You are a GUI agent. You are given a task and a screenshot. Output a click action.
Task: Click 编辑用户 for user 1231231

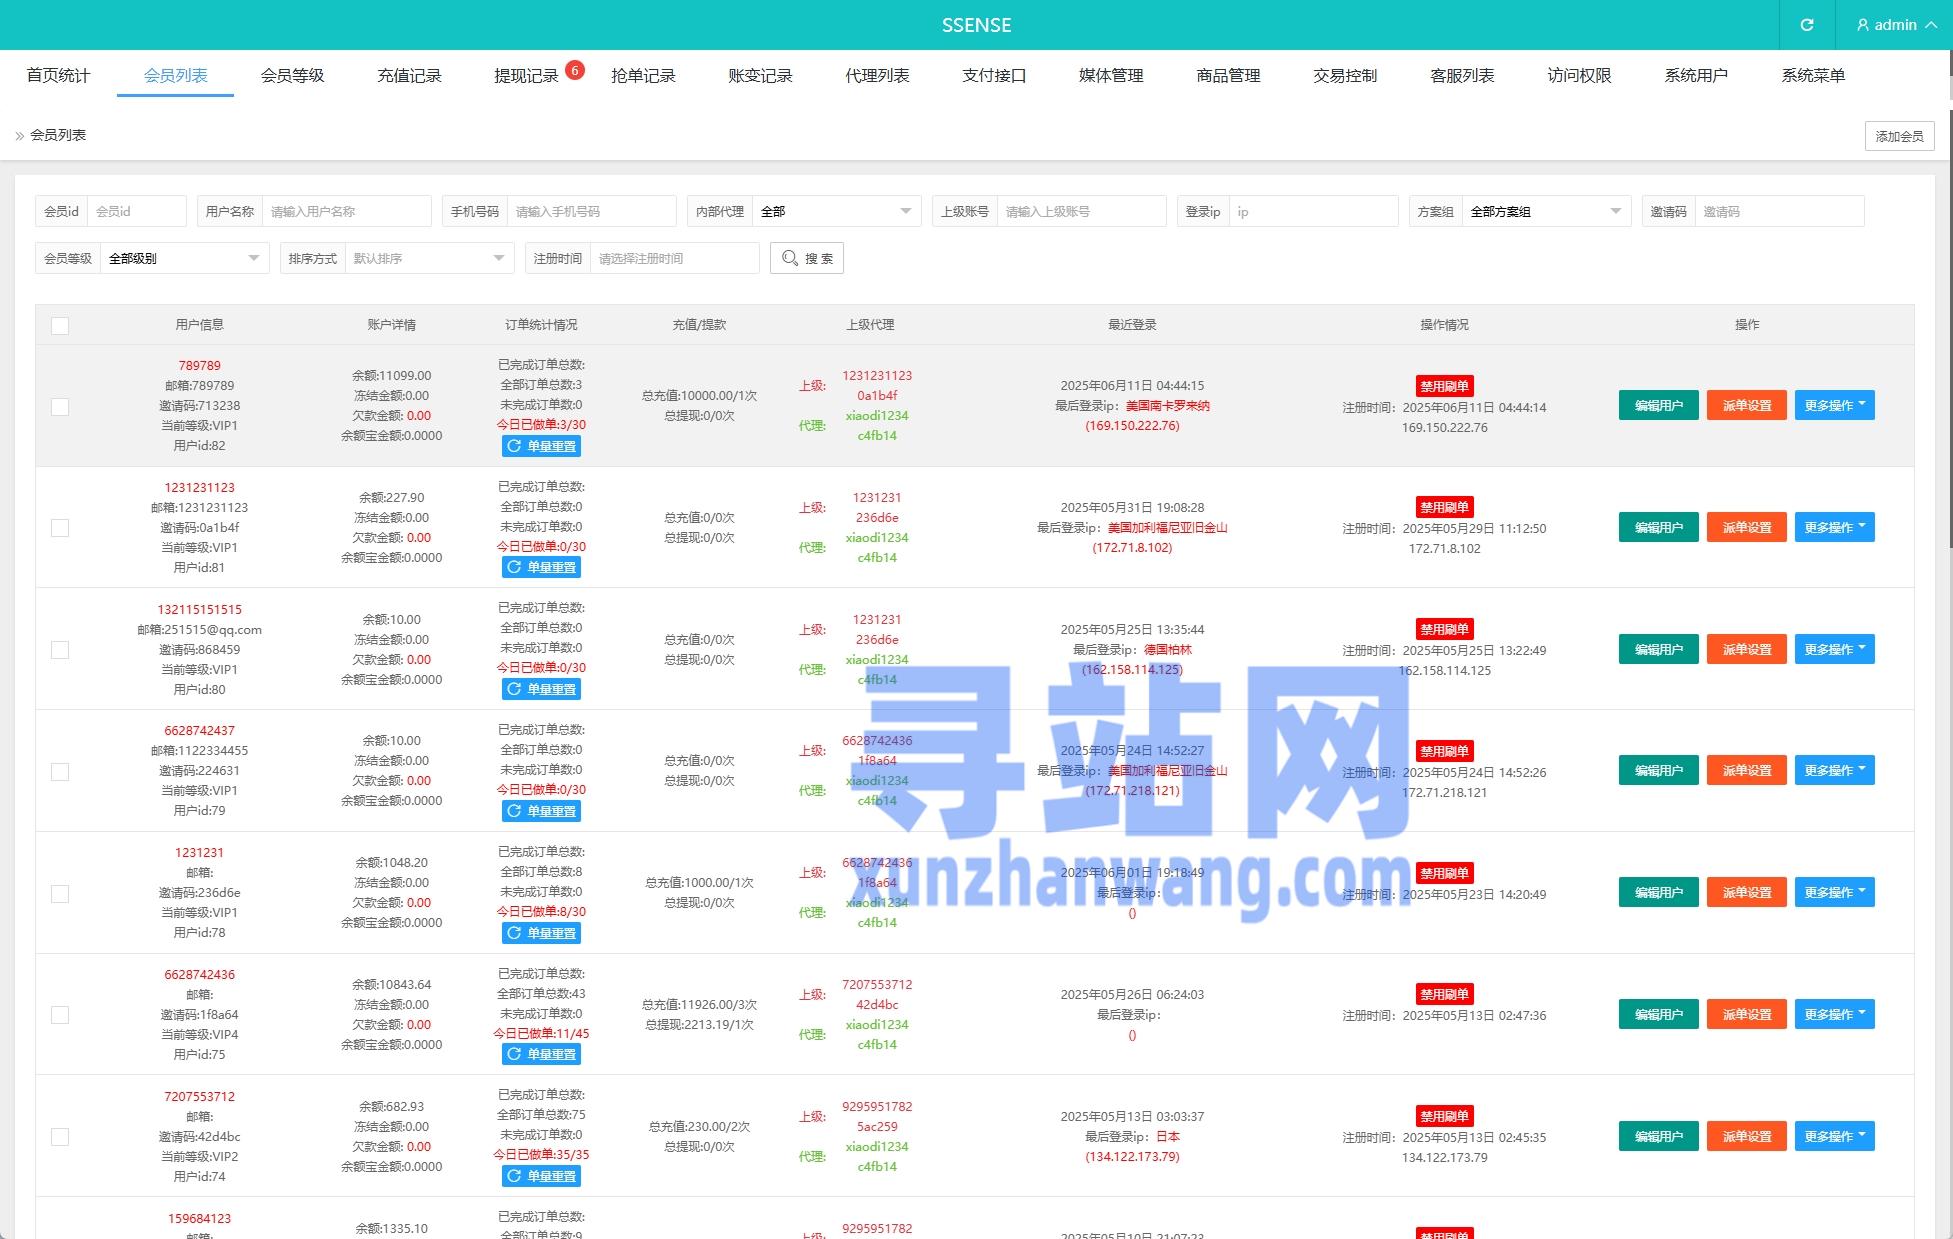pos(1658,892)
